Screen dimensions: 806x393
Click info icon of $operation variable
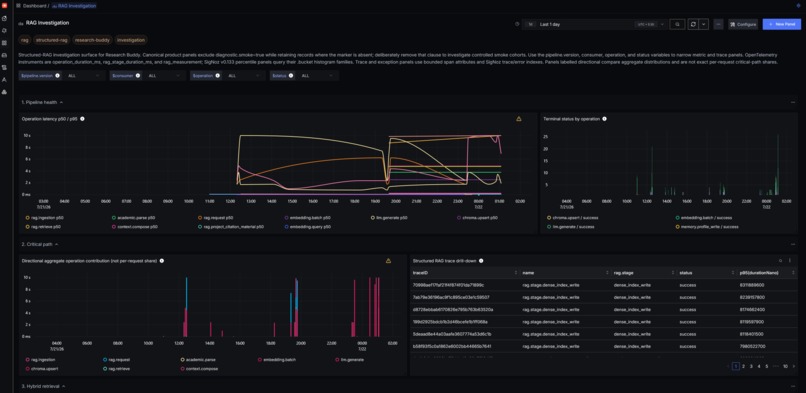tap(218, 76)
